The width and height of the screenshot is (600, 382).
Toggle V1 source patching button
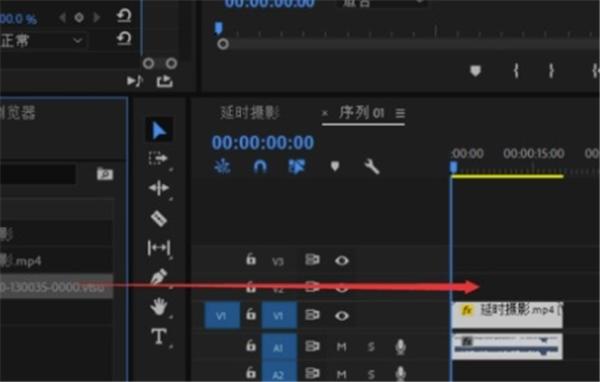(x=222, y=315)
